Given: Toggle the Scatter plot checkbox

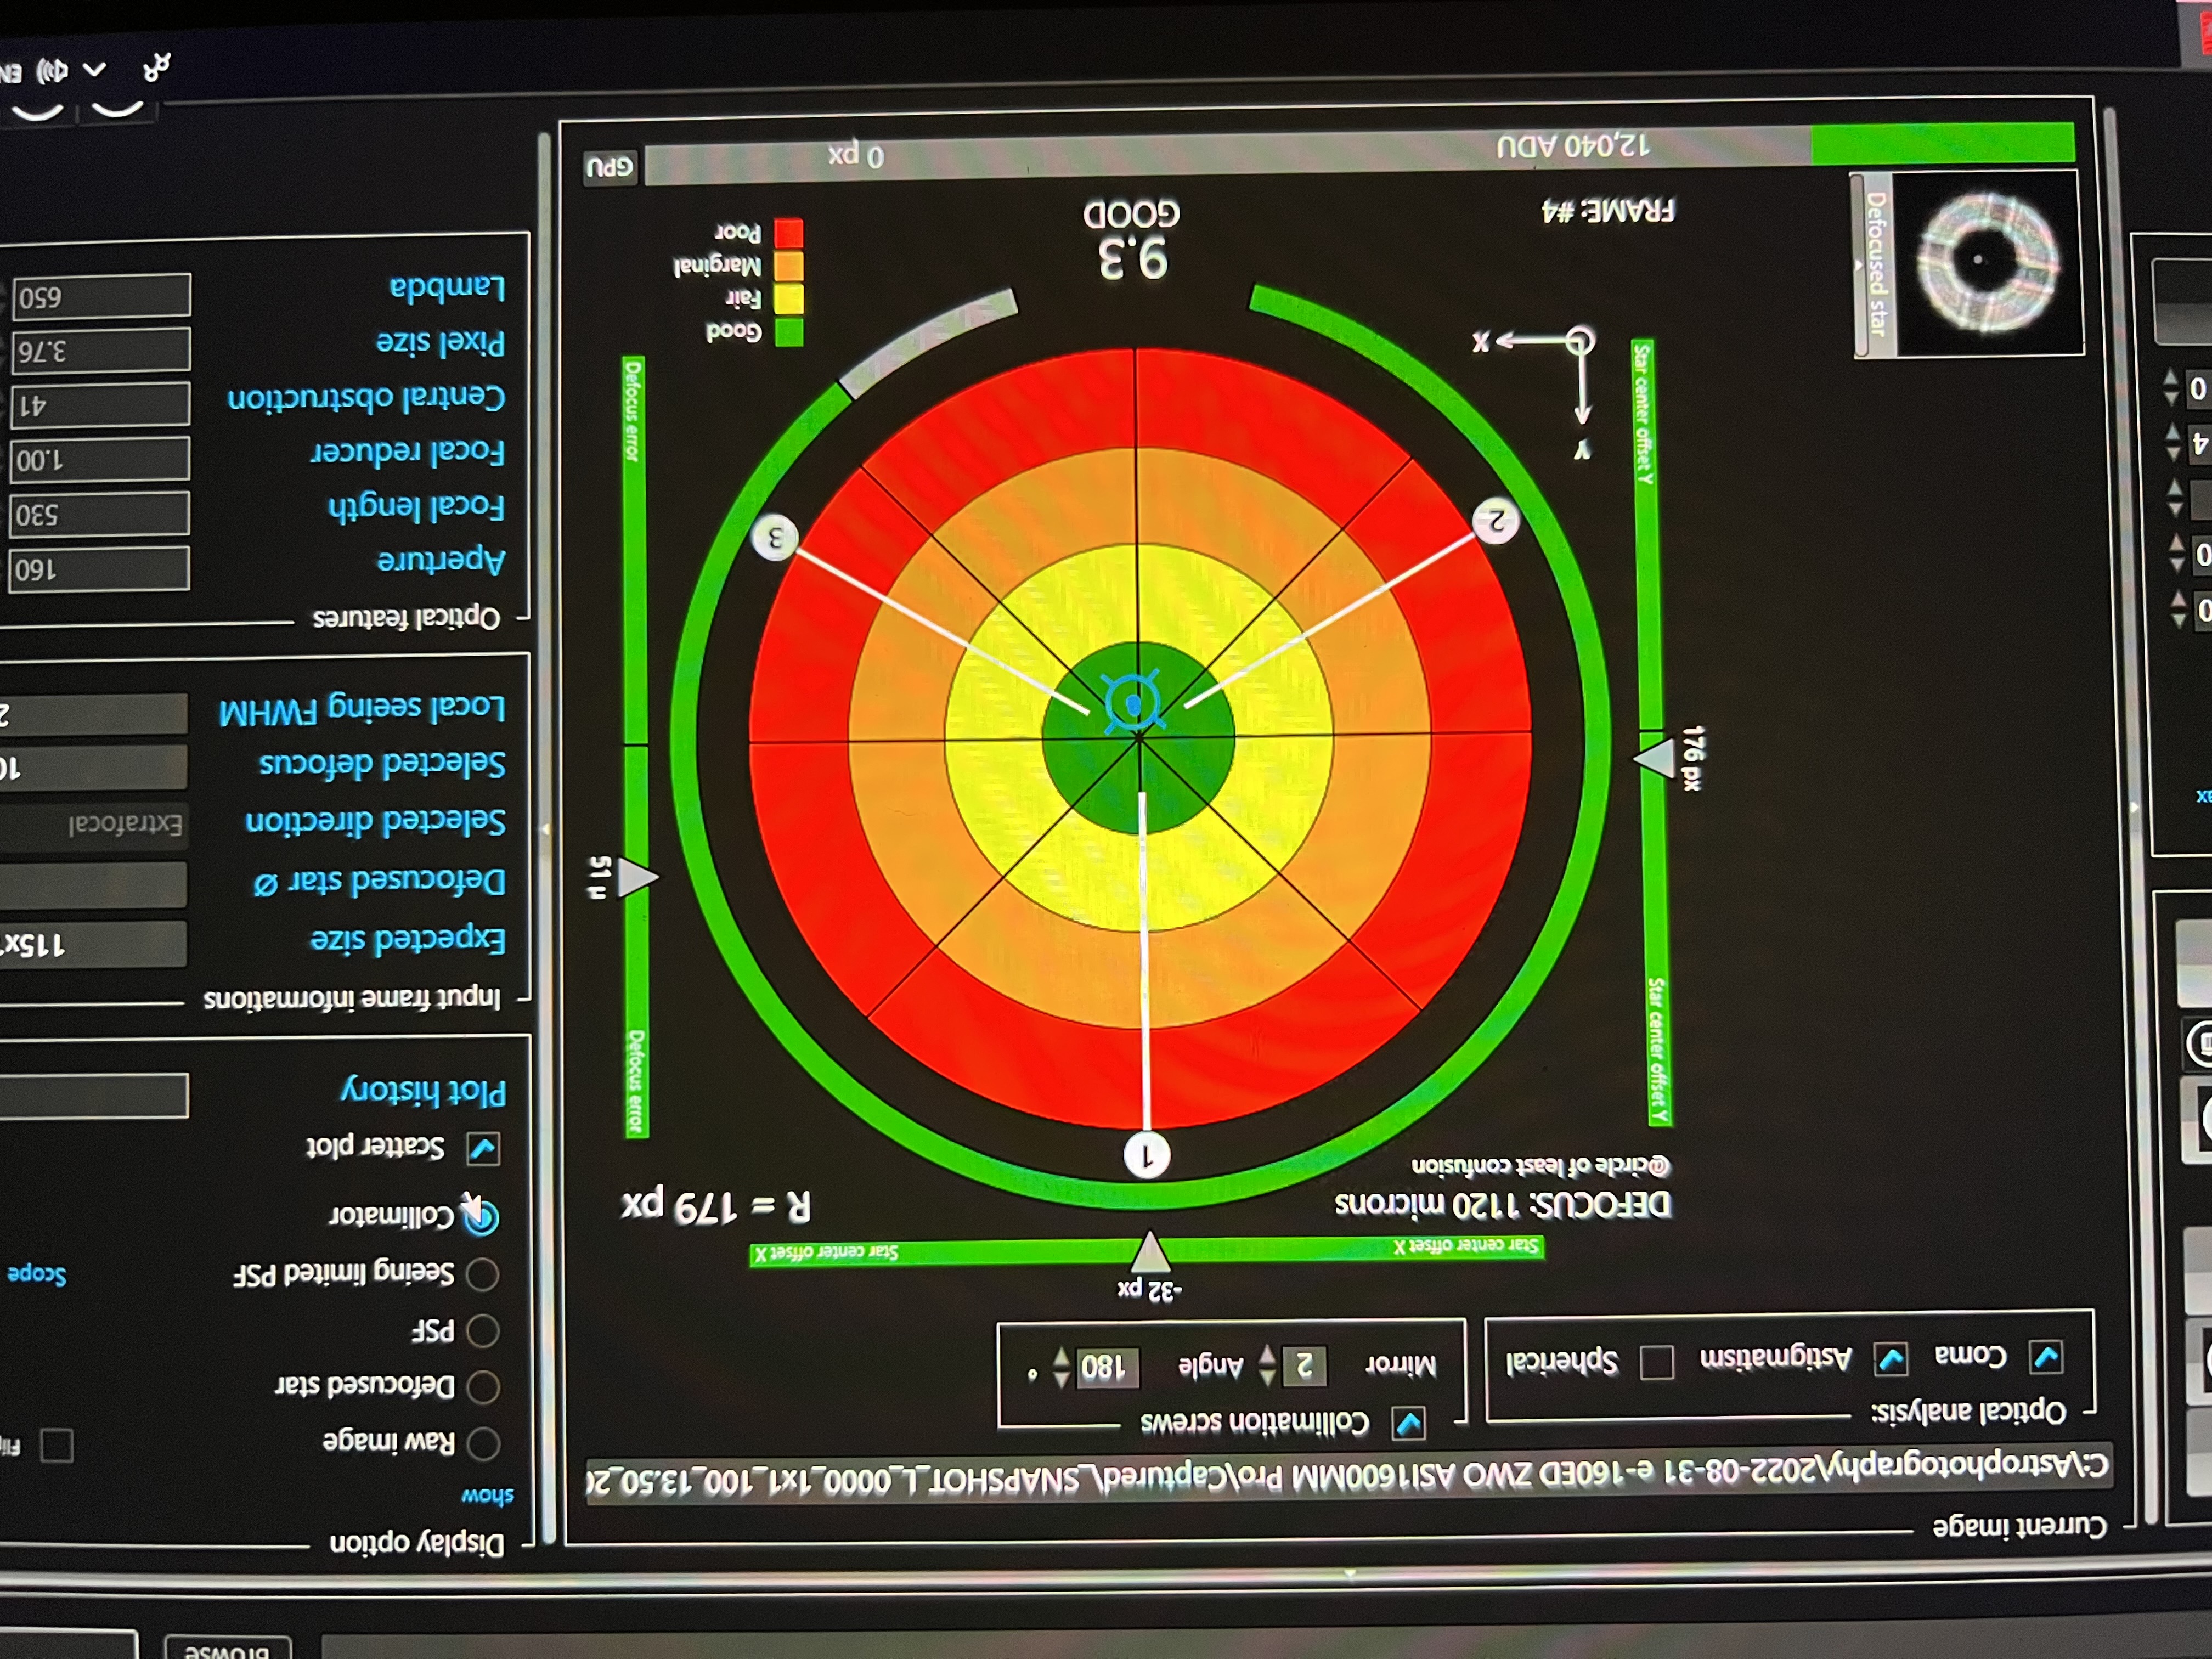Looking at the screenshot, I should (483, 1148).
